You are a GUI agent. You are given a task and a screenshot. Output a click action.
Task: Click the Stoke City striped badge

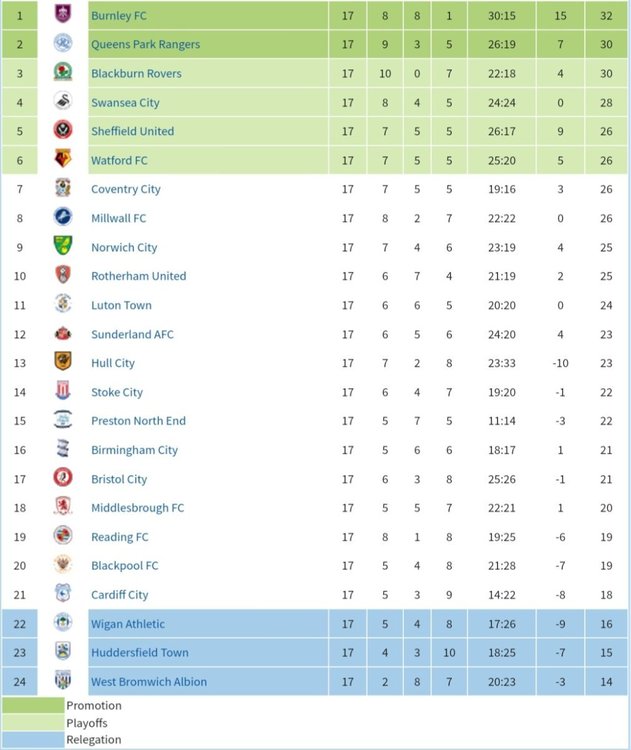(x=63, y=390)
